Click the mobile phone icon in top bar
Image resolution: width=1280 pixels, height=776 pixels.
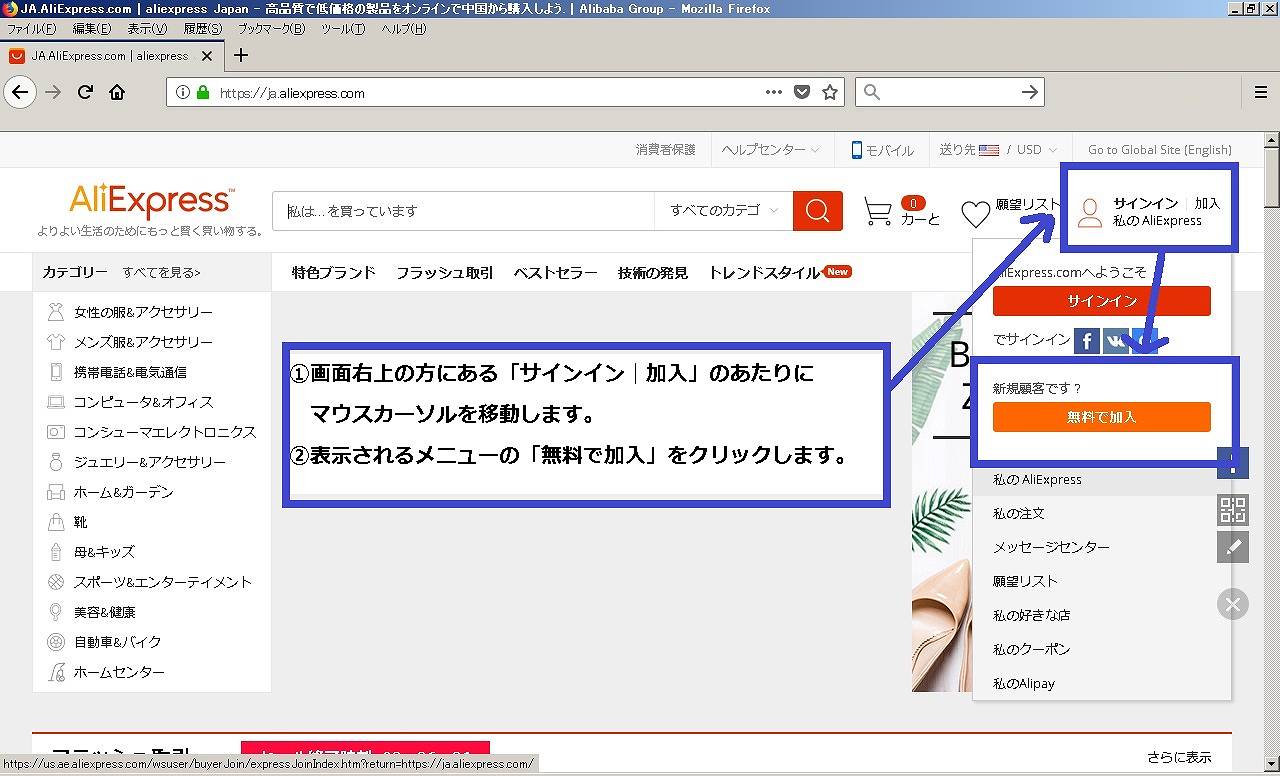(x=857, y=150)
